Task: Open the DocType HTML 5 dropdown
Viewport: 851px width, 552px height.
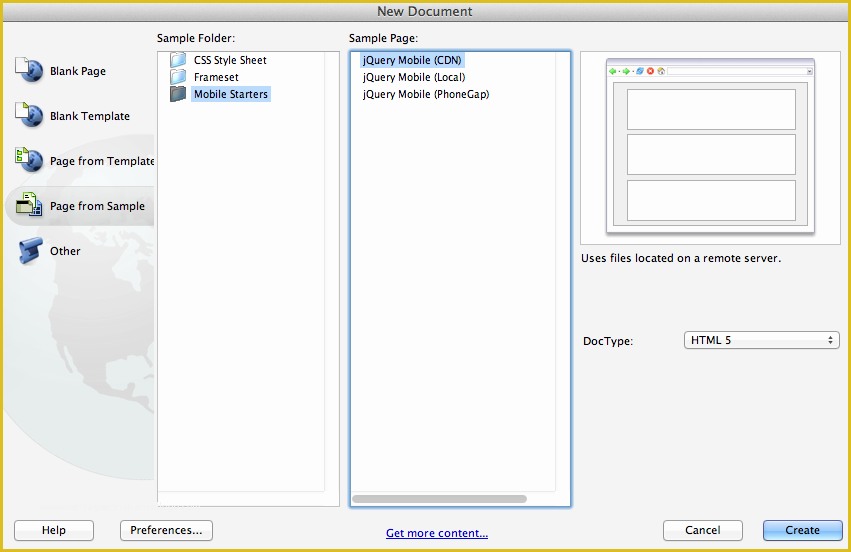Action: point(761,340)
